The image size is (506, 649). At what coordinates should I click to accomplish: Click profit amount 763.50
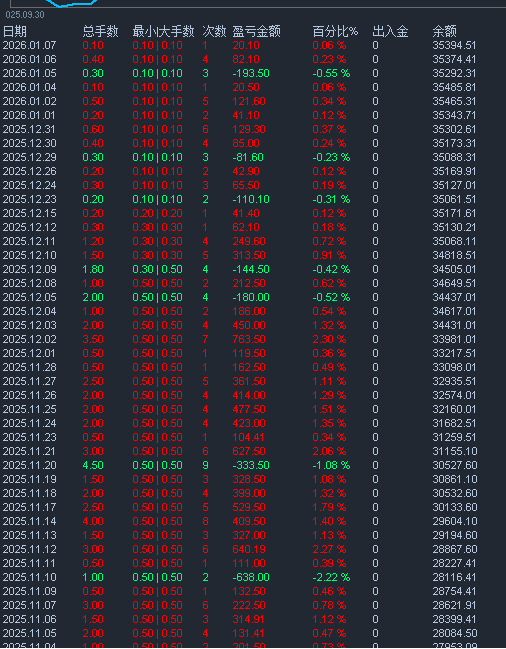coord(249,339)
